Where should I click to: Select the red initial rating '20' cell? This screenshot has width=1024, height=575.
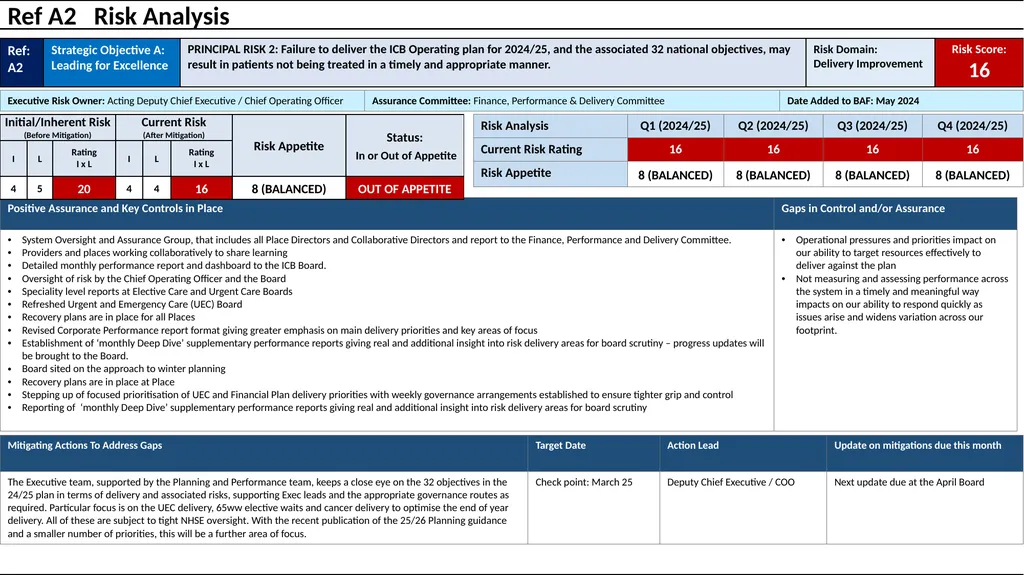(84, 188)
